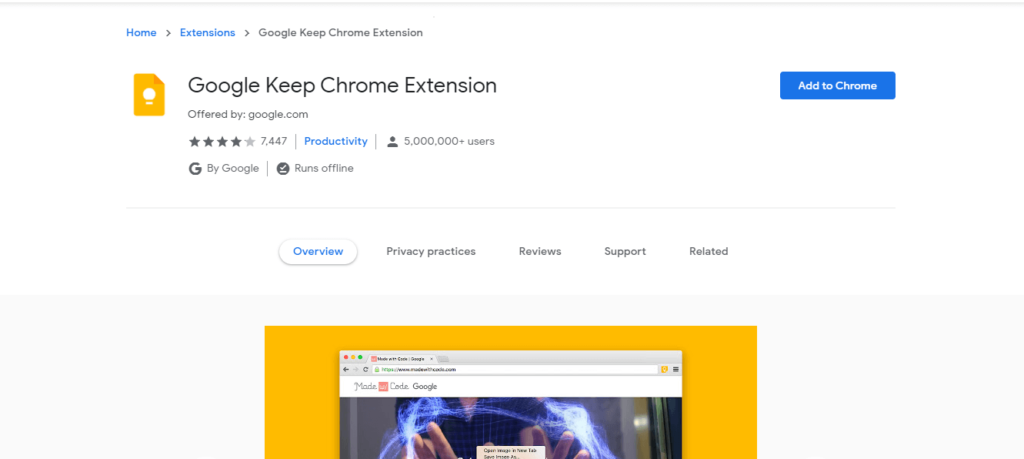The width and height of the screenshot is (1024, 459).
Task: Click Add to Chrome button
Action: coord(837,86)
